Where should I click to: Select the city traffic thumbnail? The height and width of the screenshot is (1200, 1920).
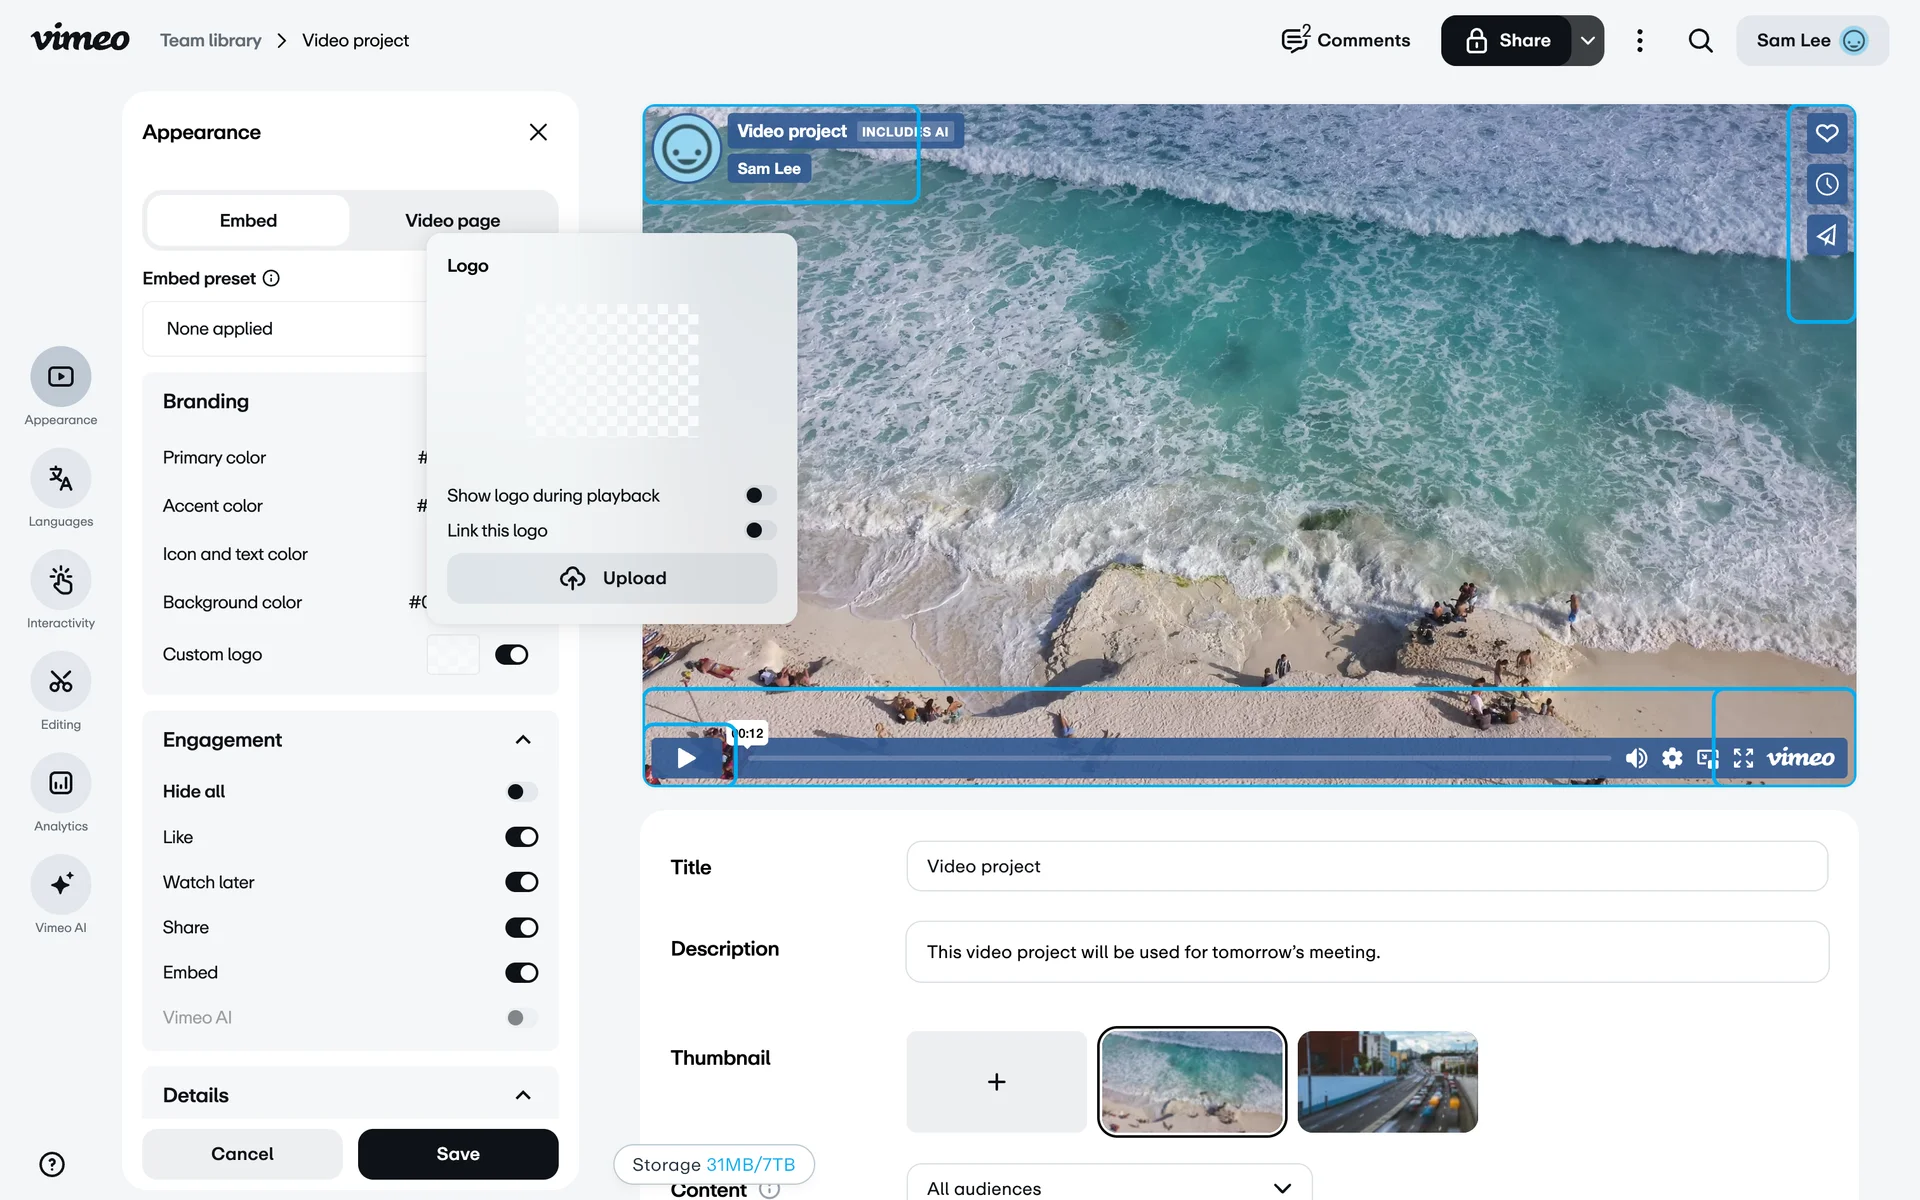pyautogui.click(x=1387, y=1082)
